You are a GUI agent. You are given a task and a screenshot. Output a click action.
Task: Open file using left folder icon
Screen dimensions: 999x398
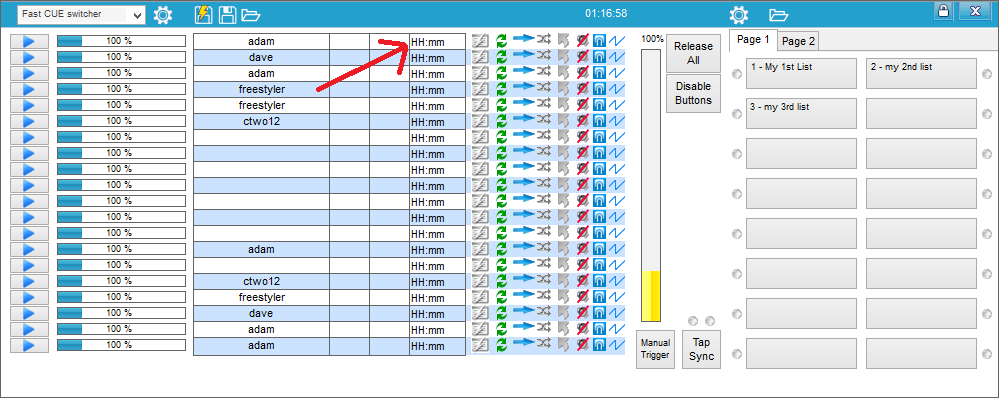[x=251, y=14]
